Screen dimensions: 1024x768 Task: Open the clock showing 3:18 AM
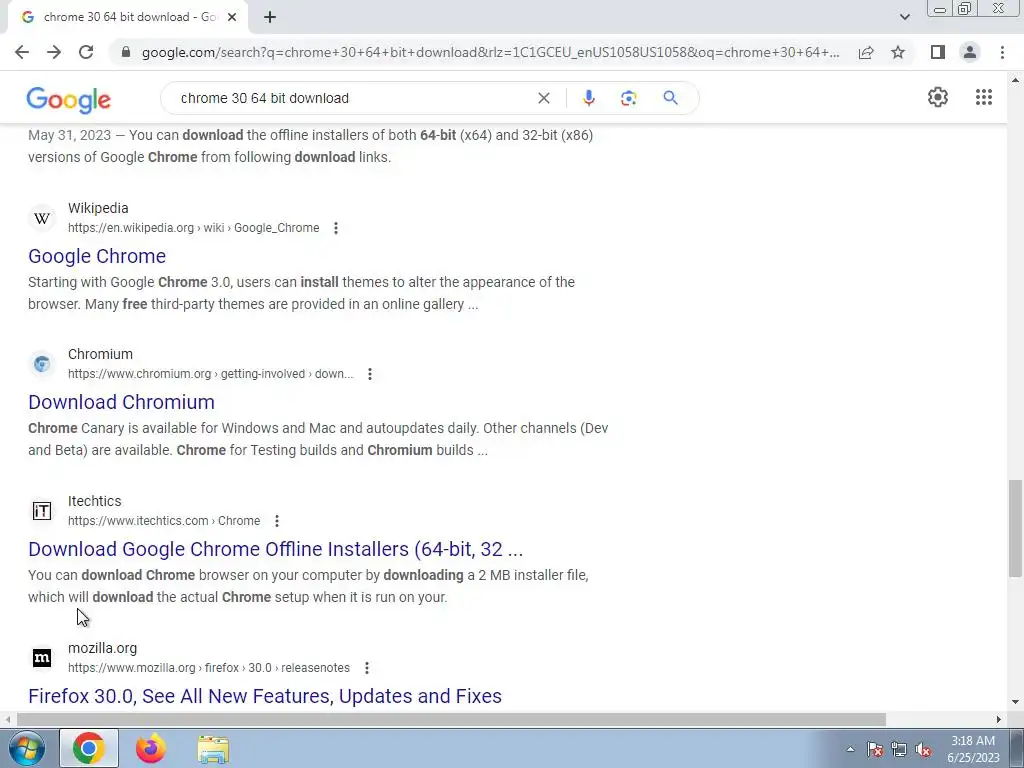pos(973,749)
